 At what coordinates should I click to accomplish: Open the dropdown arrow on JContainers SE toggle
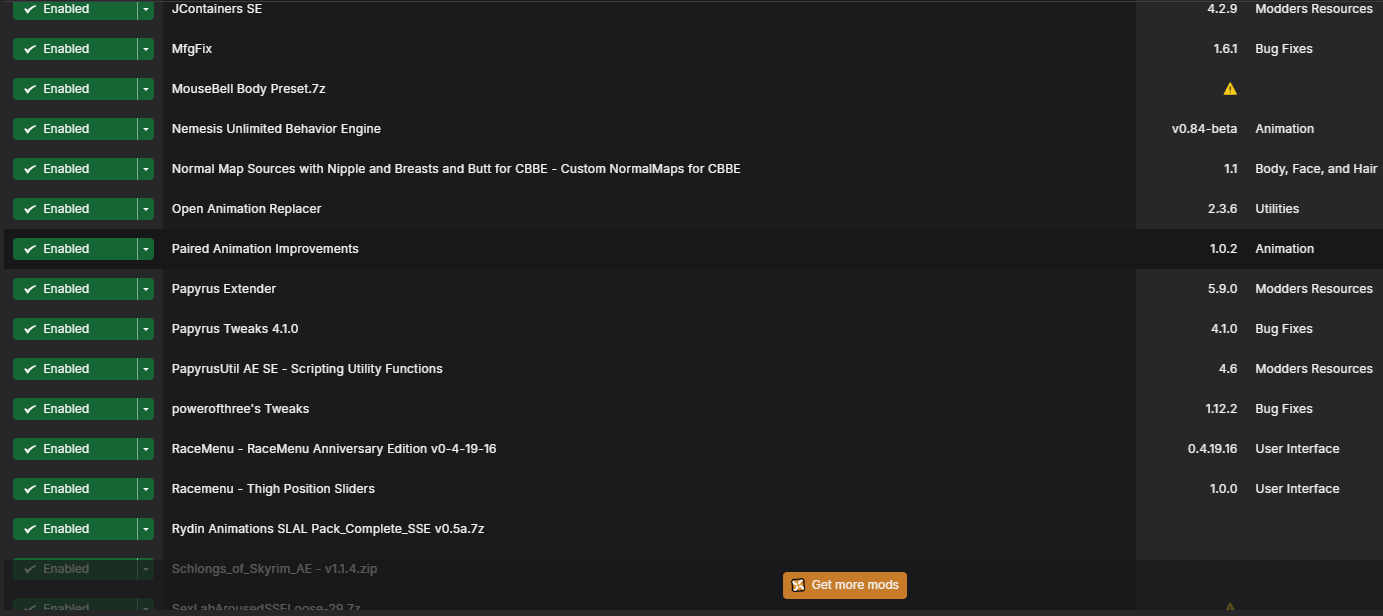146,9
